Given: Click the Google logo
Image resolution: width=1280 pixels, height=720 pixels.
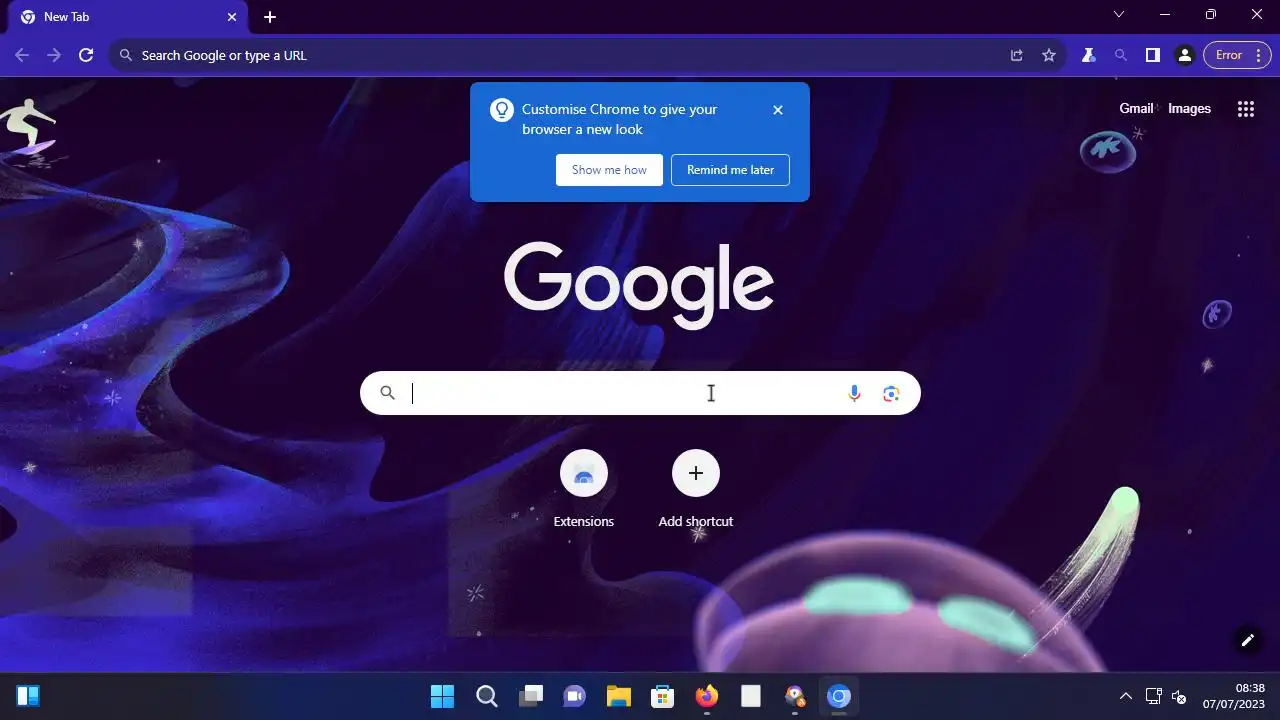Looking at the screenshot, I should tap(639, 284).
